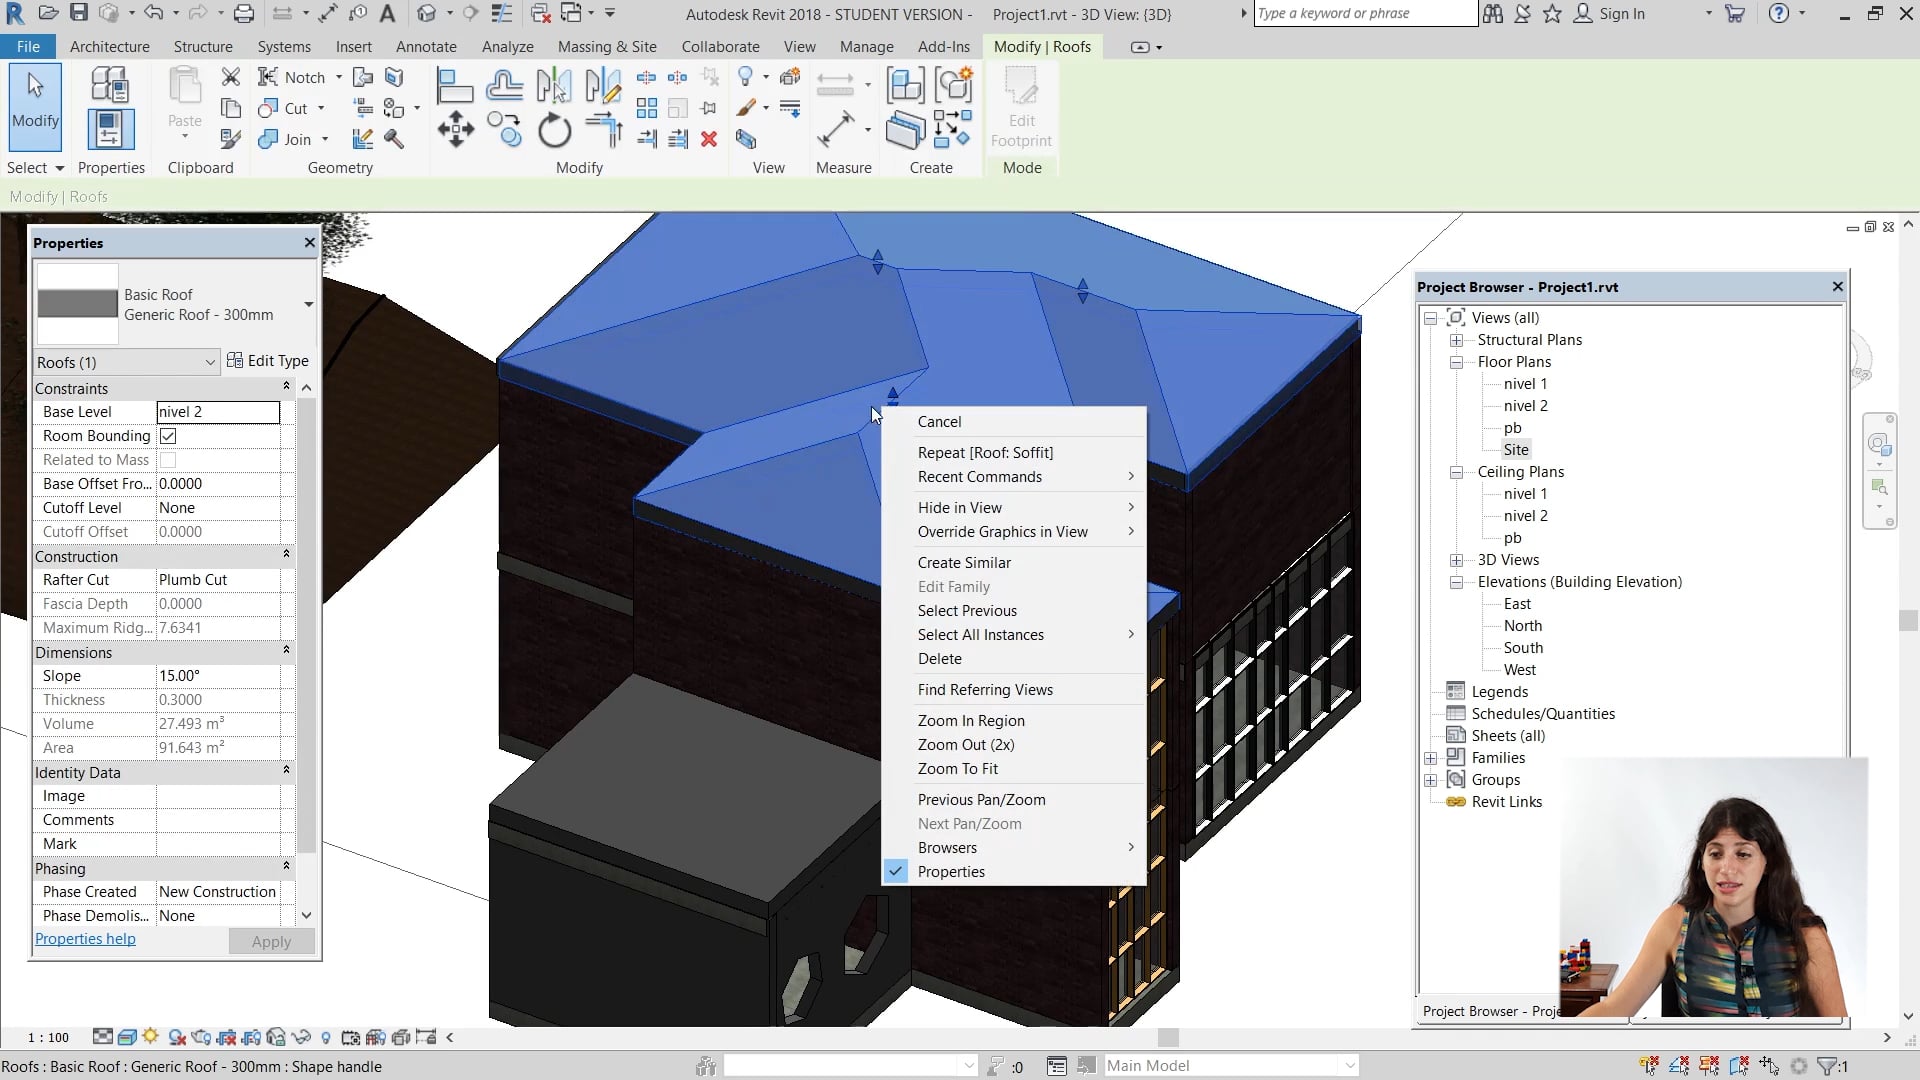Open the Edit Footprint mode
Viewport: 1920px width, 1080px height.
[1021, 107]
